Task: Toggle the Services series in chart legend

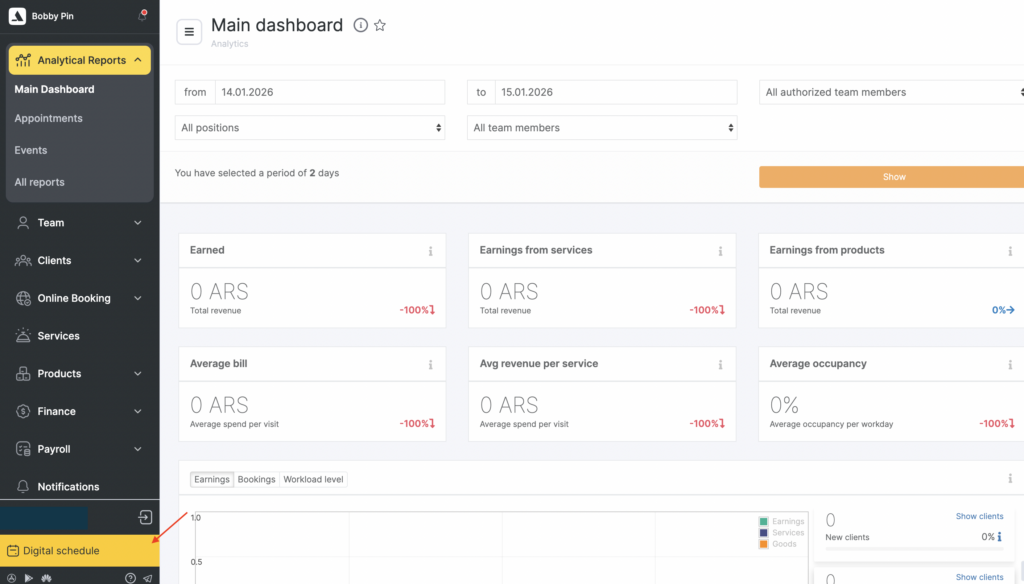Action: (782, 533)
